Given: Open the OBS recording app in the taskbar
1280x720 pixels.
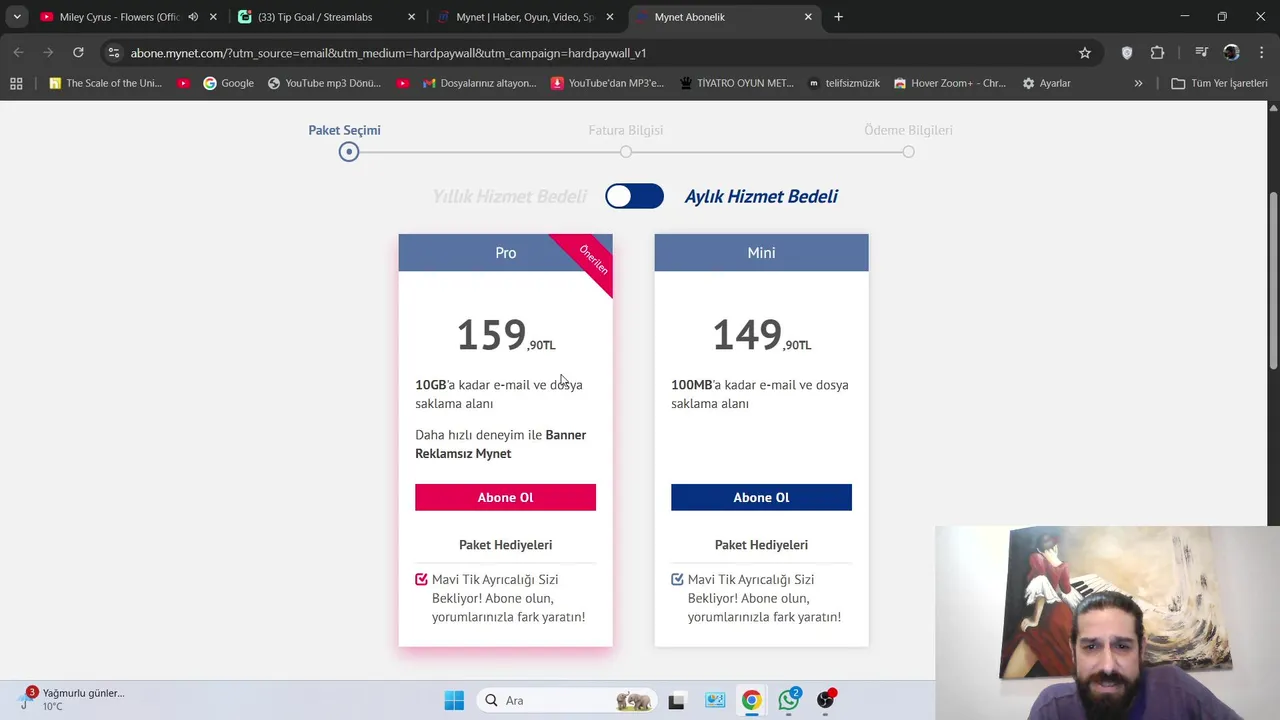Looking at the screenshot, I should click(x=826, y=701).
